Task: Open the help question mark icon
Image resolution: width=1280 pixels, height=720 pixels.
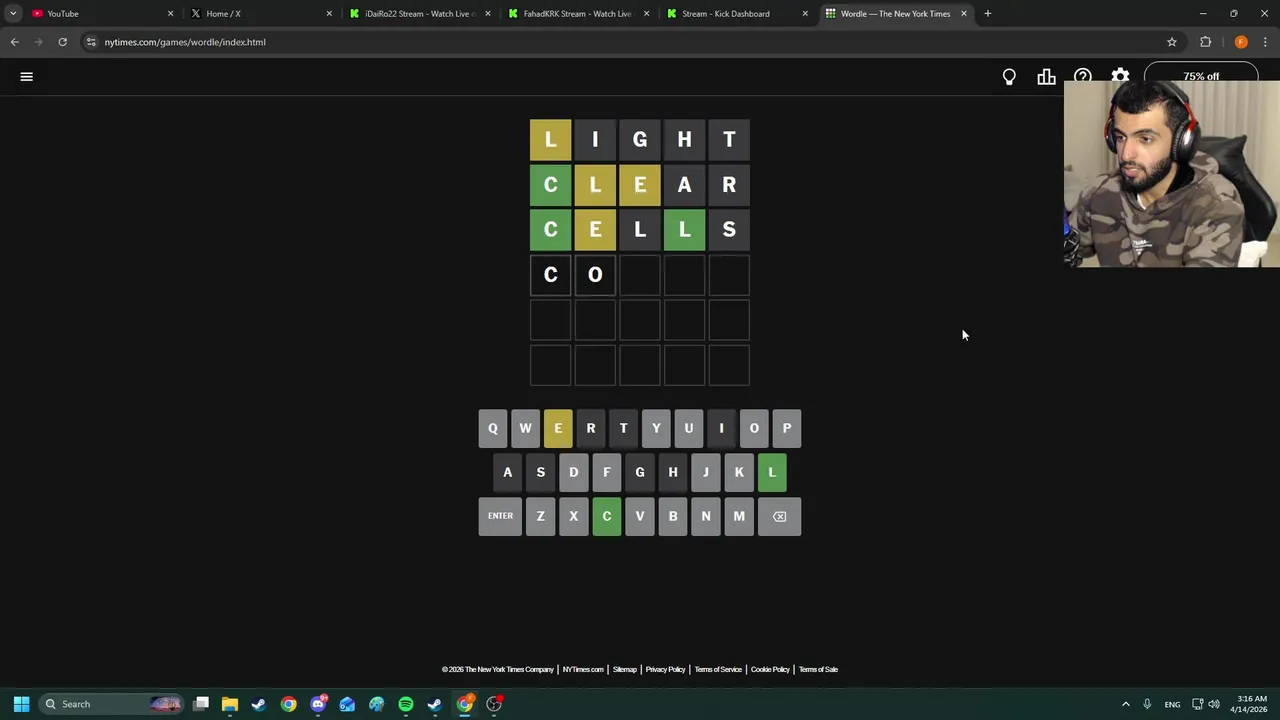Action: point(1083,75)
